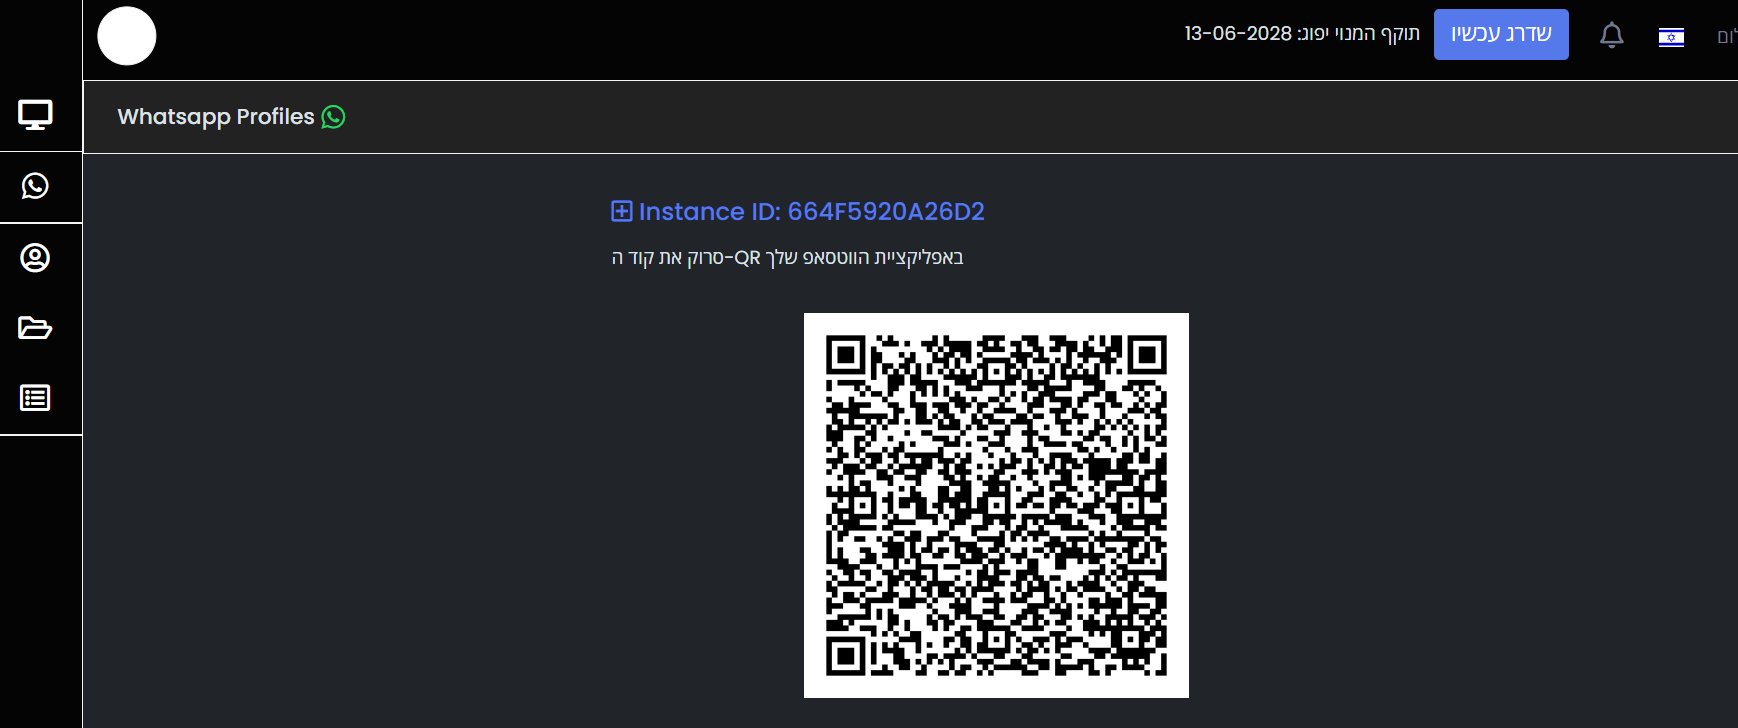Click the Whatsapp Profiles heading
Viewport: 1738px width, 728px height.
point(216,117)
